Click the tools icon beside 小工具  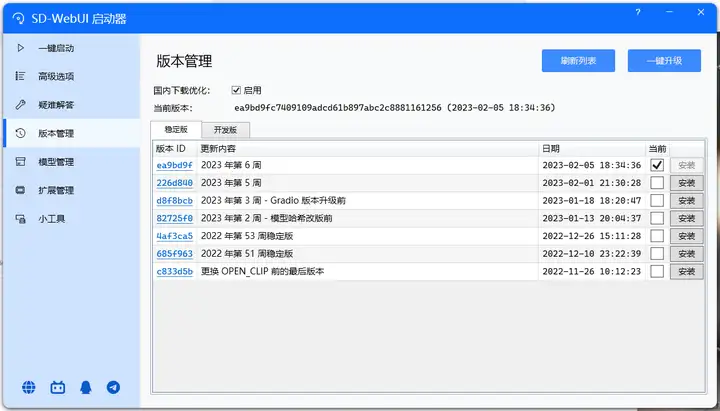pos(20,219)
